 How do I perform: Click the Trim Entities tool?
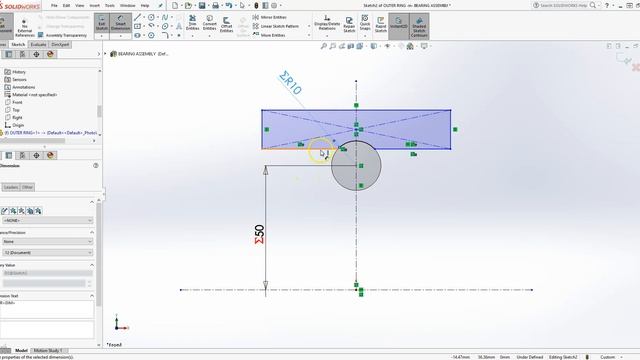click(x=192, y=22)
